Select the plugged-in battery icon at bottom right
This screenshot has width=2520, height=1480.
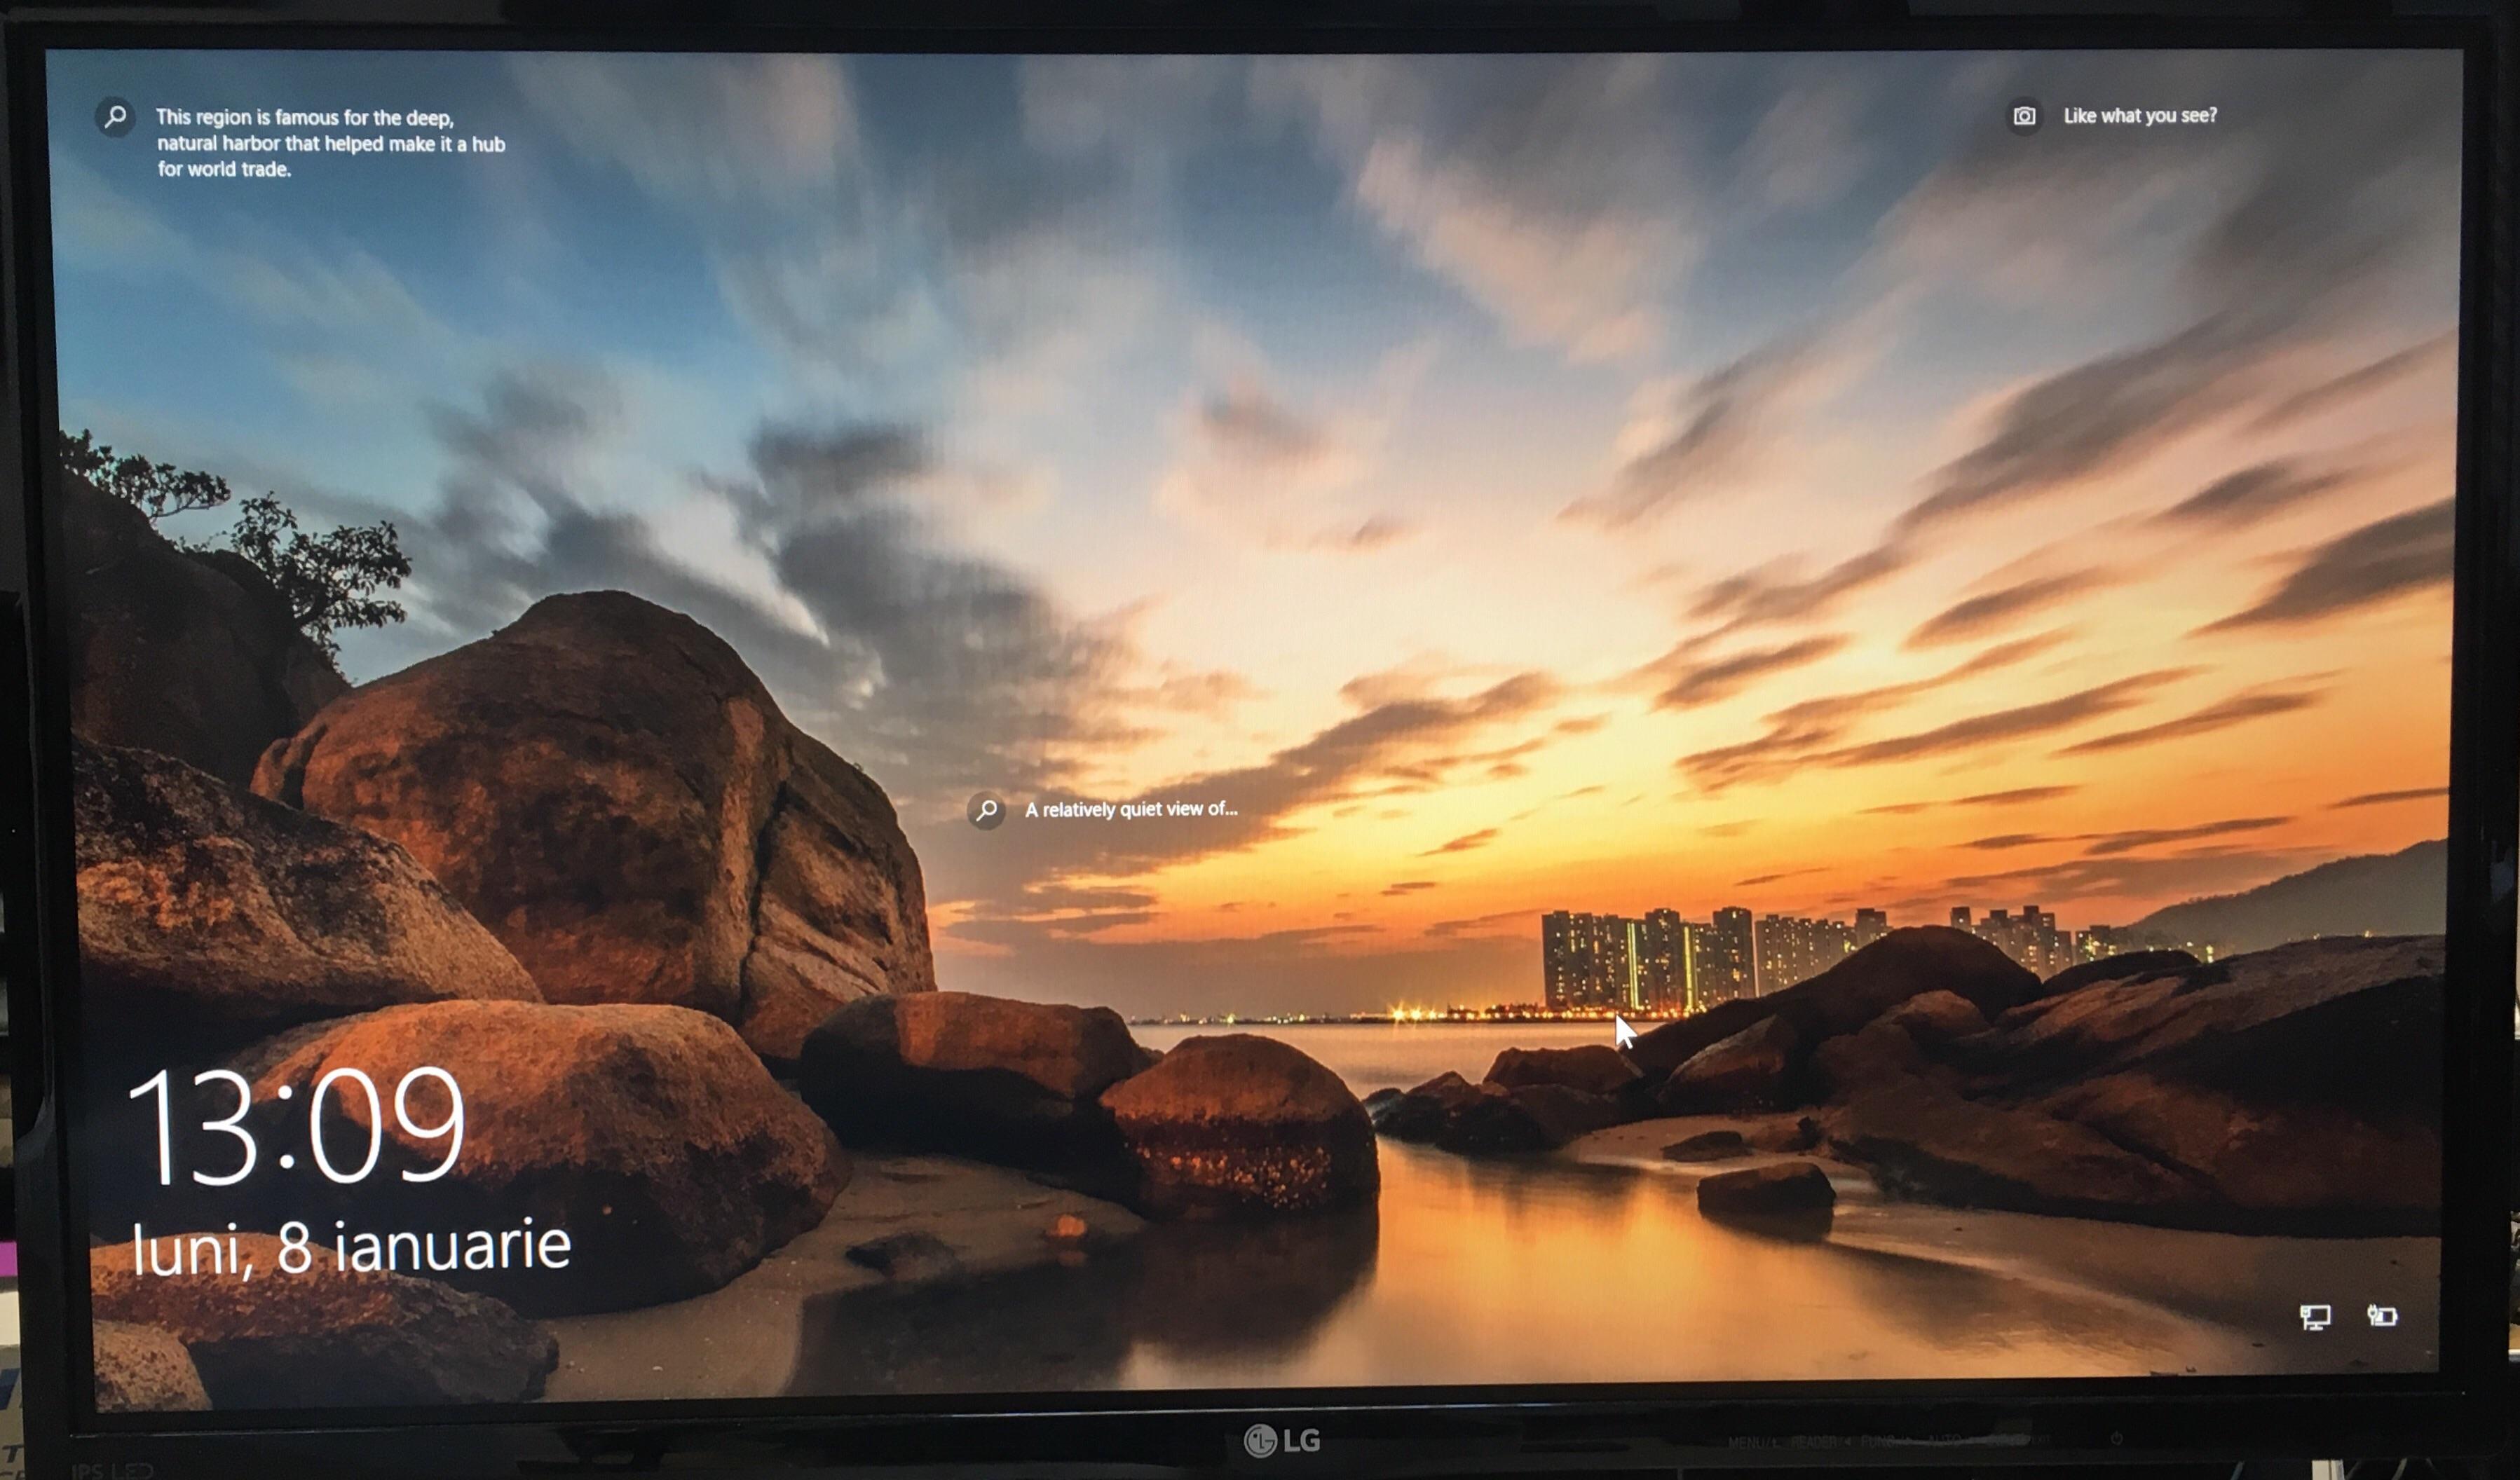click(2385, 1316)
